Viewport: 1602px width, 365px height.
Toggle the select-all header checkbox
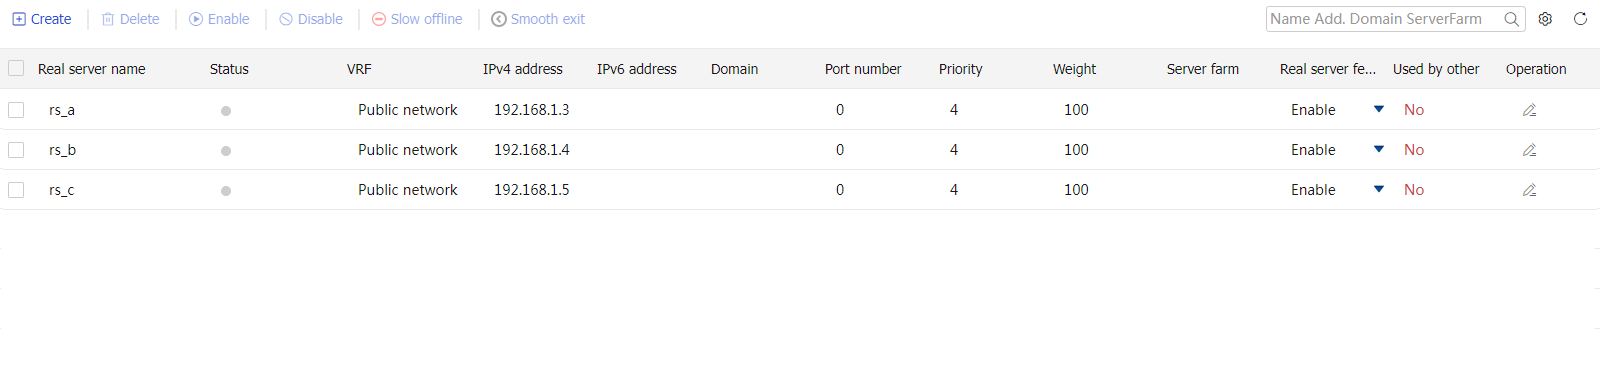[x=16, y=68]
